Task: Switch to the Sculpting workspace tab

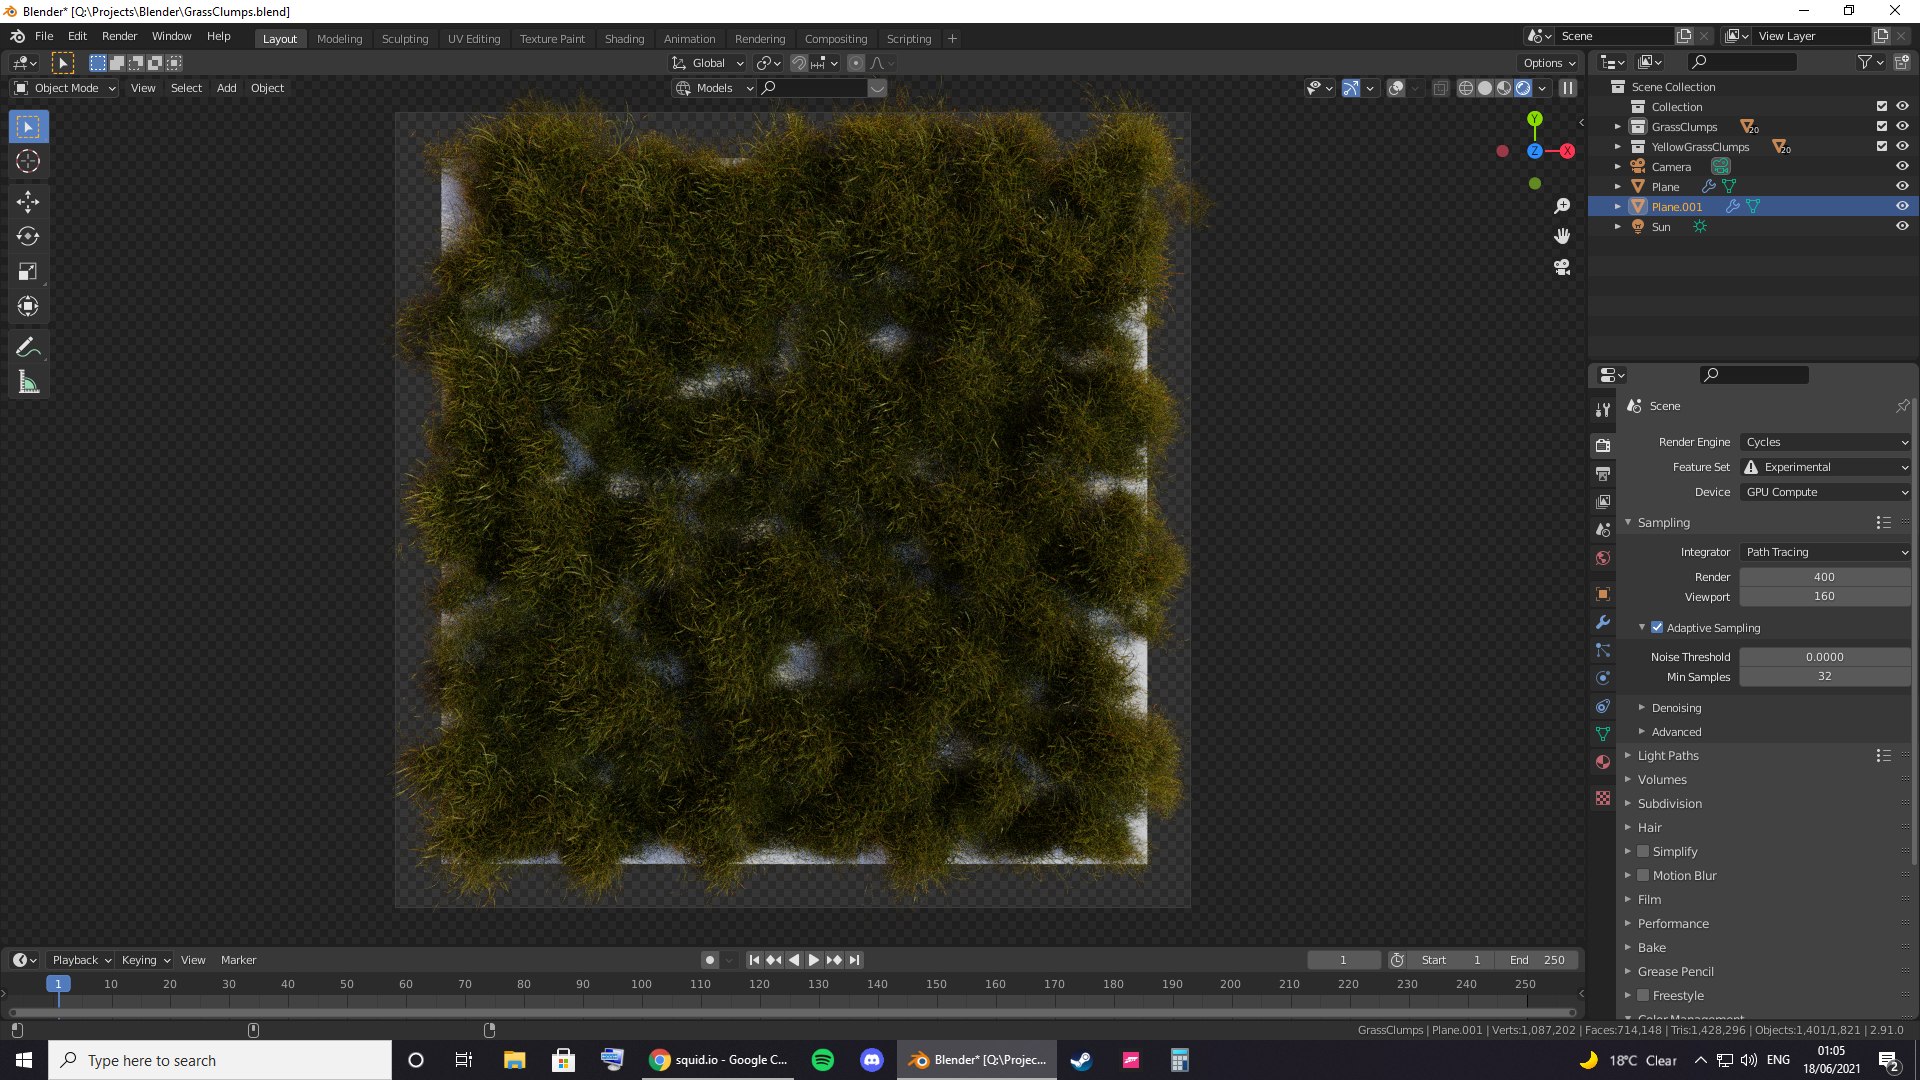Action: tap(405, 39)
